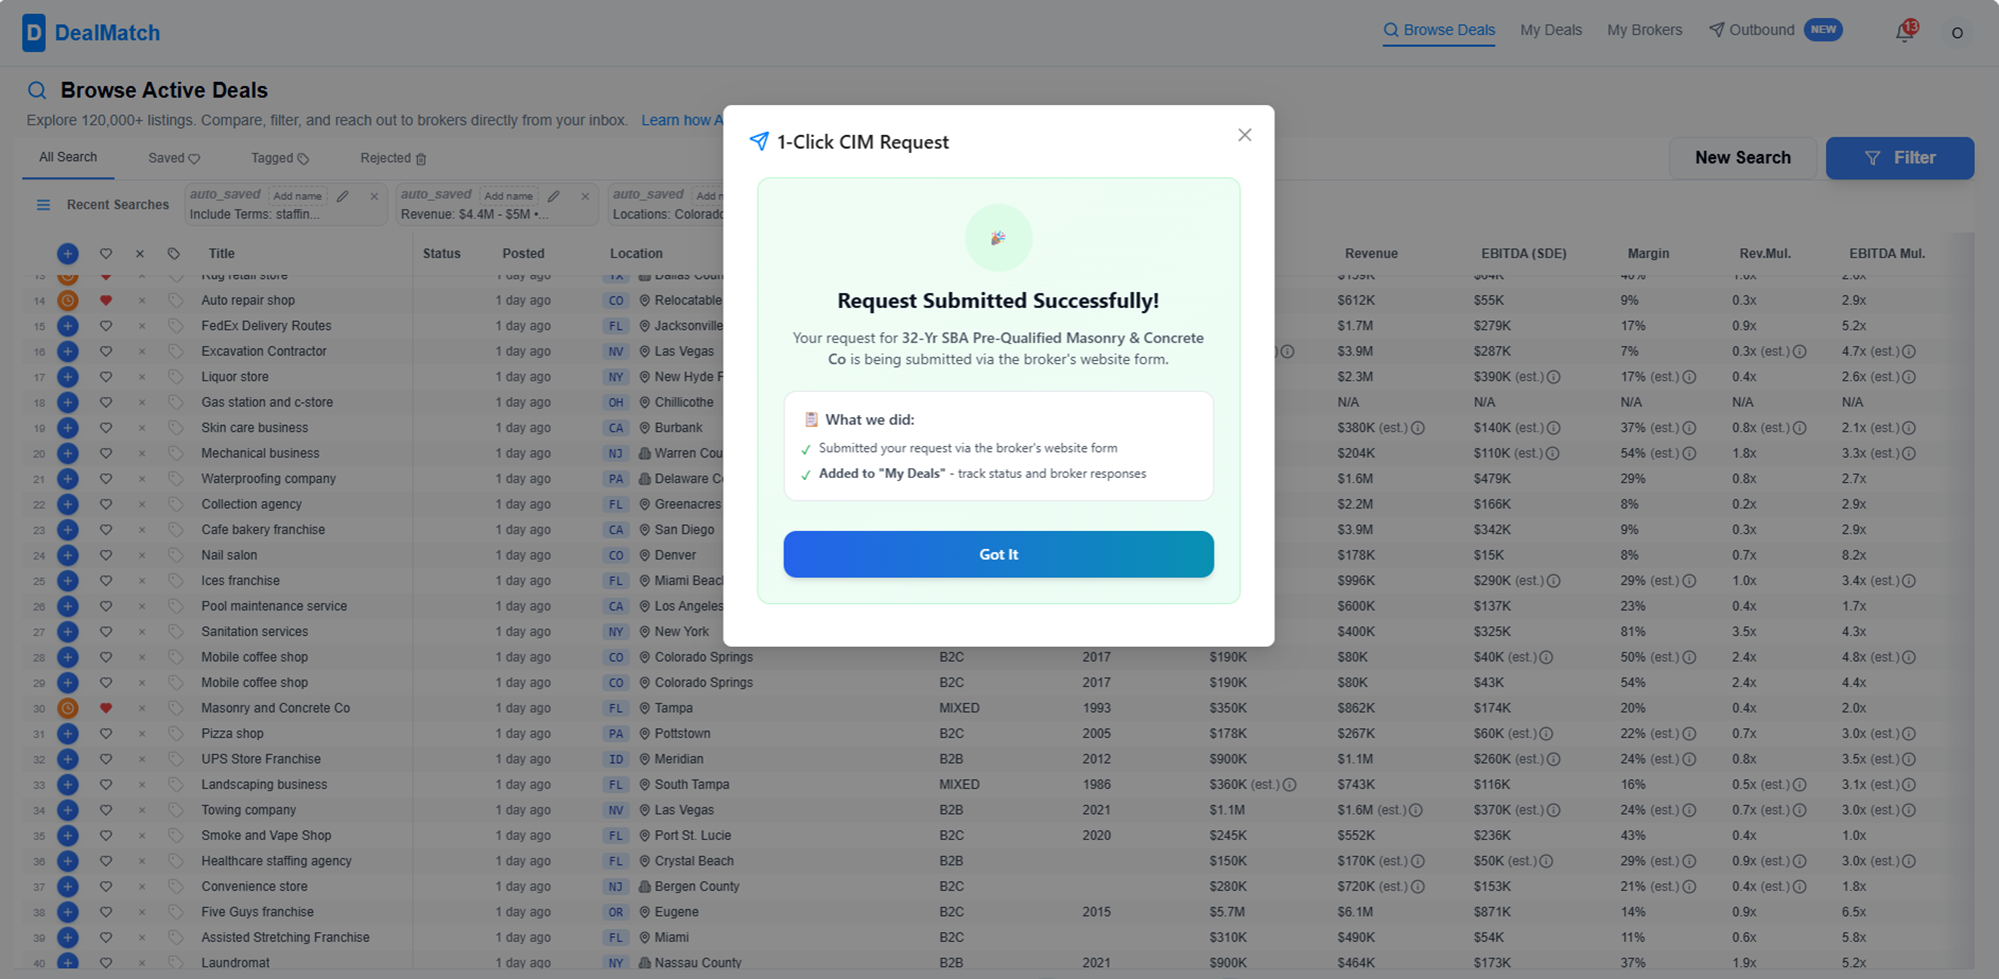Add Gas station and c-store deal

[x=67, y=402]
